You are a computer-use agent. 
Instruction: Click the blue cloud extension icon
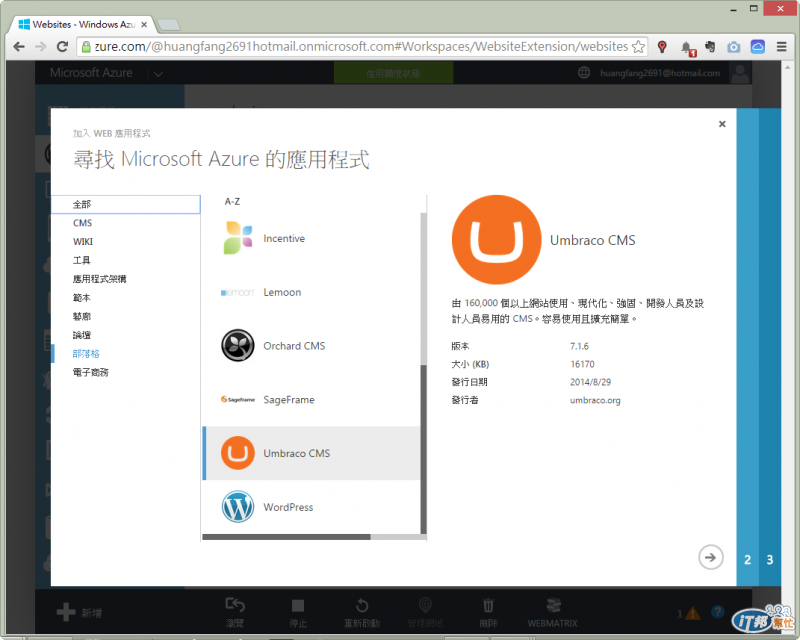(x=758, y=47)
